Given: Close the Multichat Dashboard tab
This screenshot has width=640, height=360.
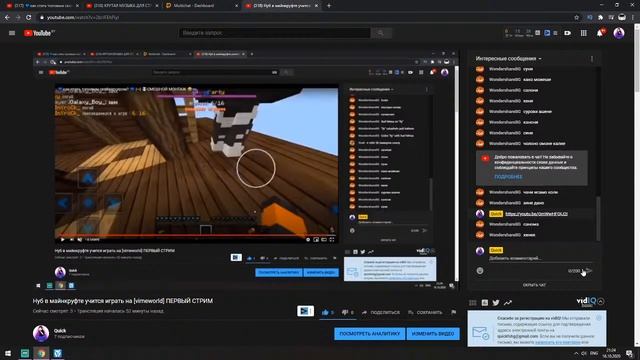Looking at the screenshot, I should (236, 6).
